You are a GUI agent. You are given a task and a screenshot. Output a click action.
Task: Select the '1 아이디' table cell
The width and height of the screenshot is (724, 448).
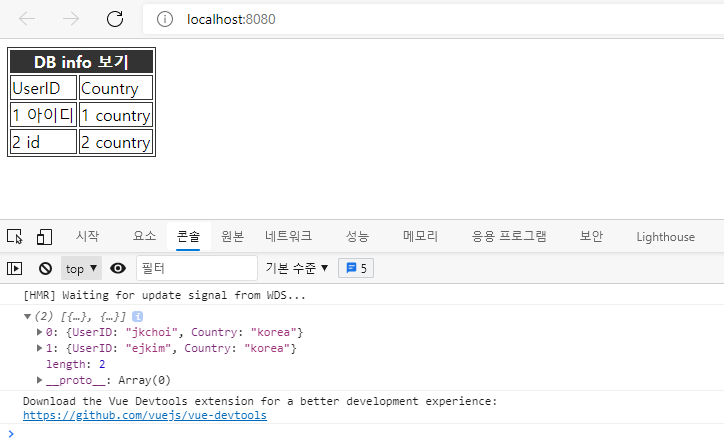pos(43,115)
